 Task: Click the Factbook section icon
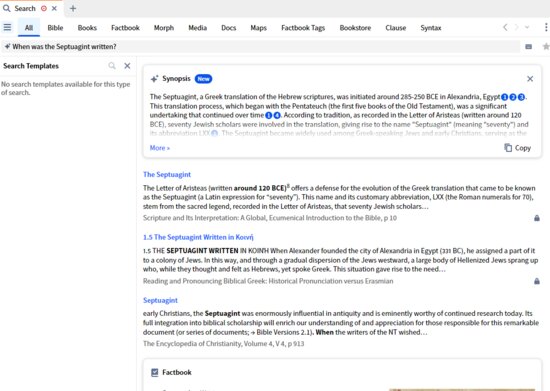click(x=155, y=372)
